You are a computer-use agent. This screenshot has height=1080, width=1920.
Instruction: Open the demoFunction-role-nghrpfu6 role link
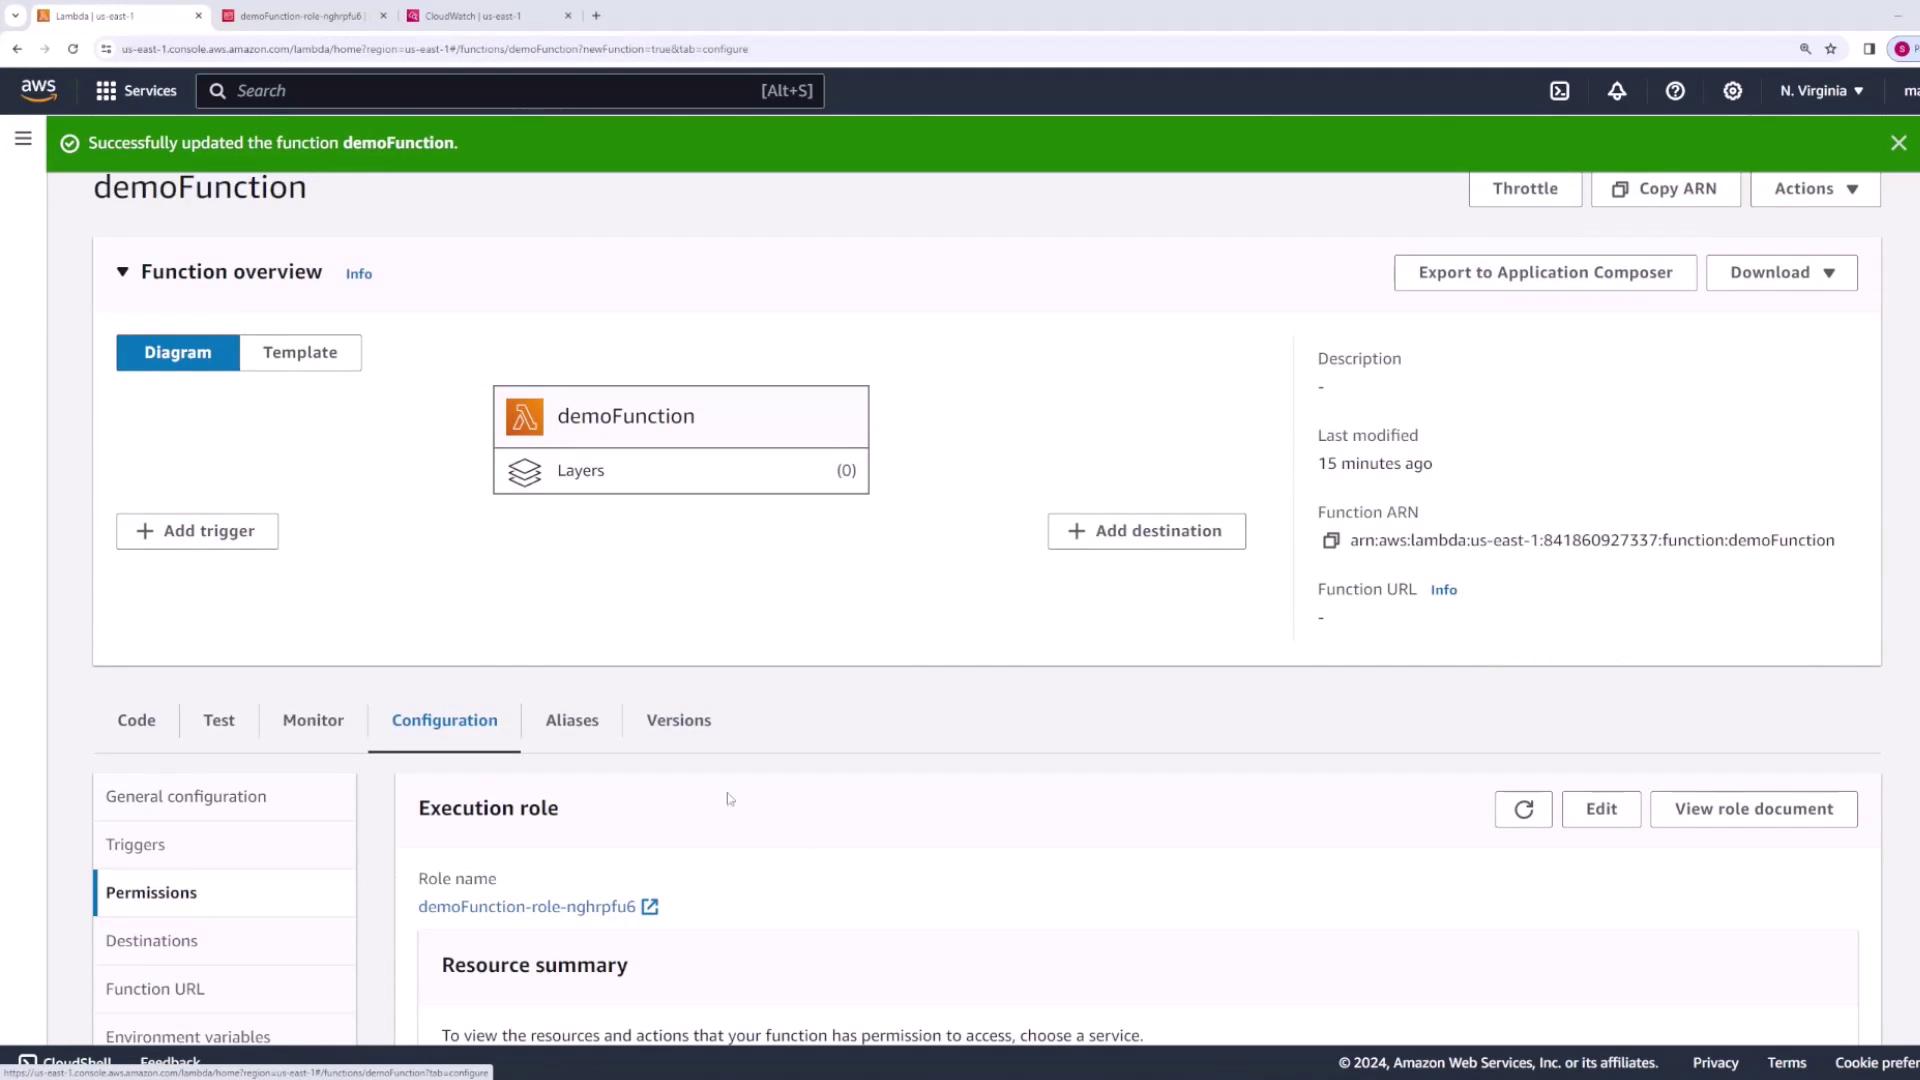(x=527, y=907)
